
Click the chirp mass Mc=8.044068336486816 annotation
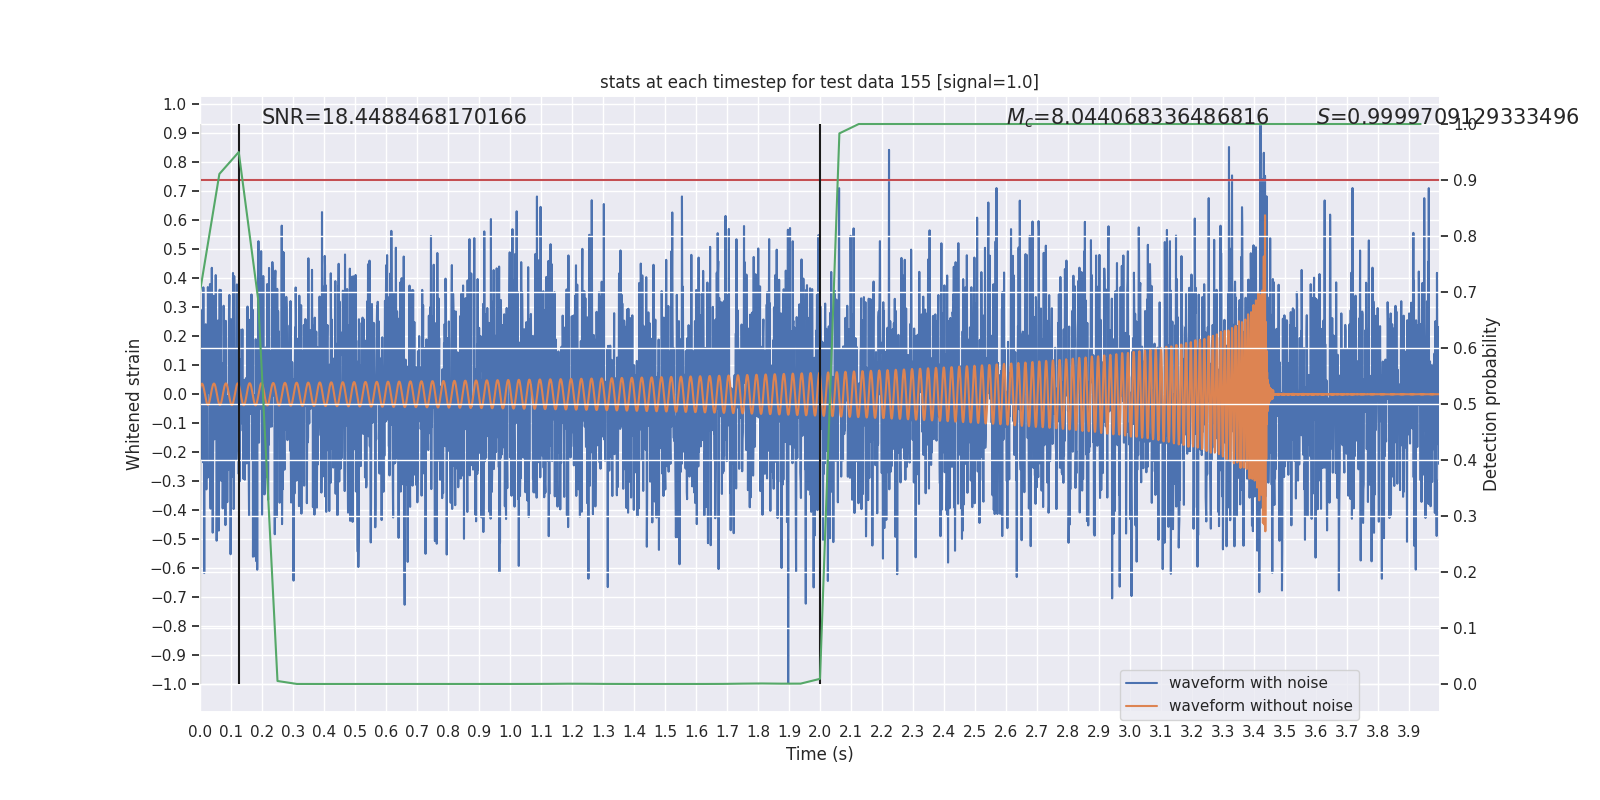(x=1137, y=118)
